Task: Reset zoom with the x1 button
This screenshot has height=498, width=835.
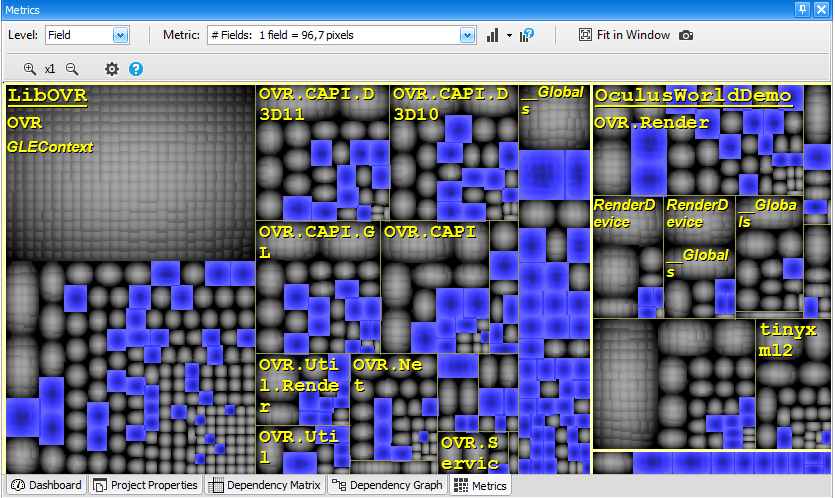Action: point(50,69)
